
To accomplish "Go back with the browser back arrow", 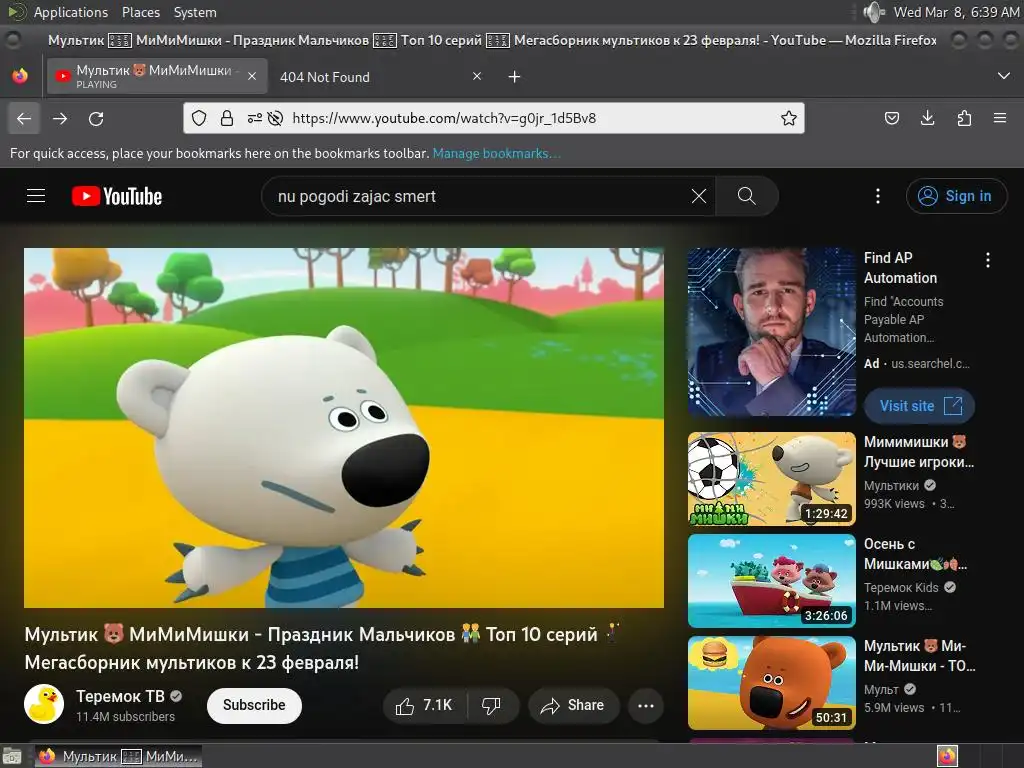I will 24,118.
